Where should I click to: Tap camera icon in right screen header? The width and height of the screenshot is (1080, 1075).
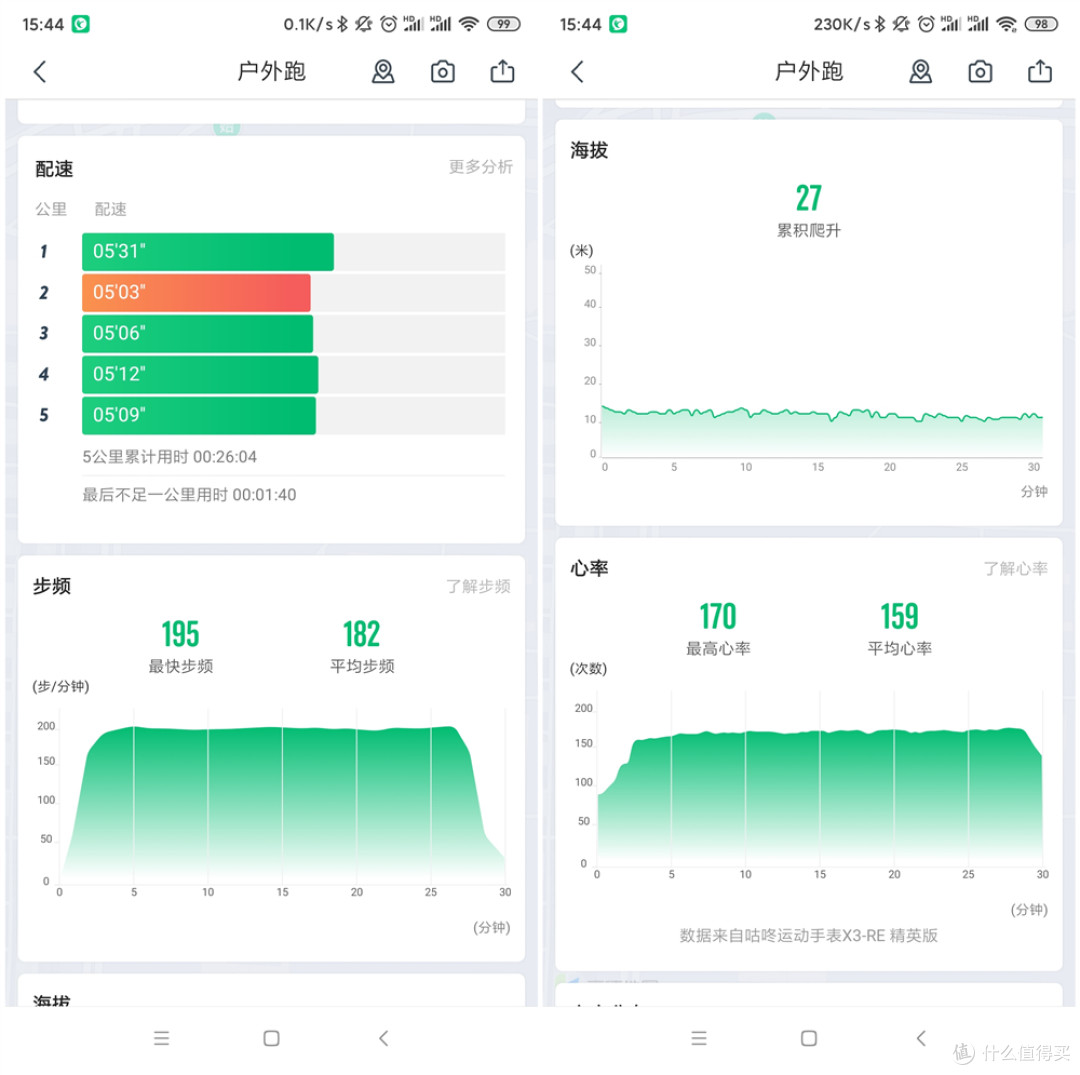point(980,72)
